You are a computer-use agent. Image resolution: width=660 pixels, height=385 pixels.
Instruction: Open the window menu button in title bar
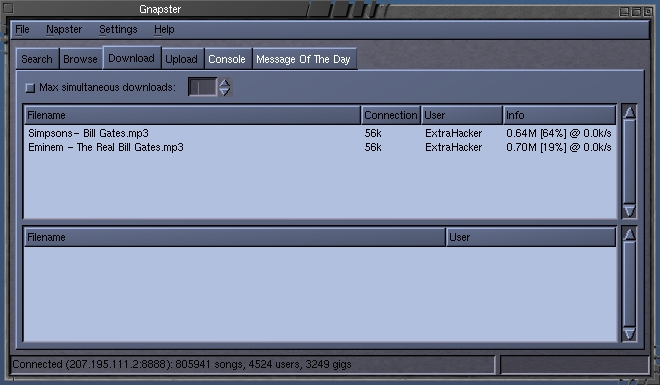point(8,8)
